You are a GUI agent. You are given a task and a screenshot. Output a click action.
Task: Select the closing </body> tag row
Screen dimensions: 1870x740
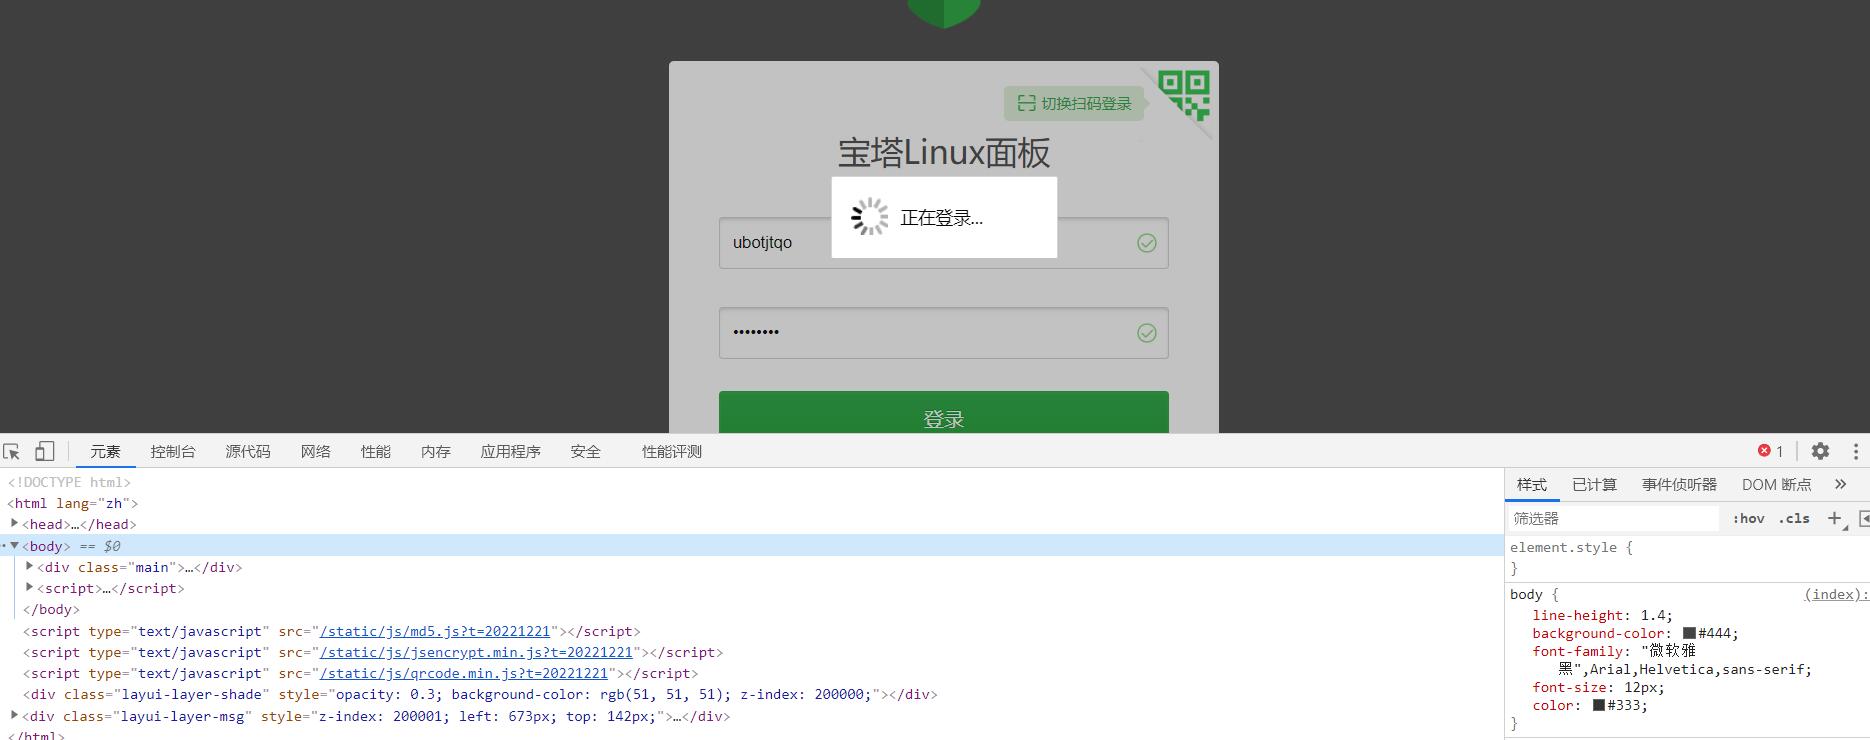[x=51, y=609]
